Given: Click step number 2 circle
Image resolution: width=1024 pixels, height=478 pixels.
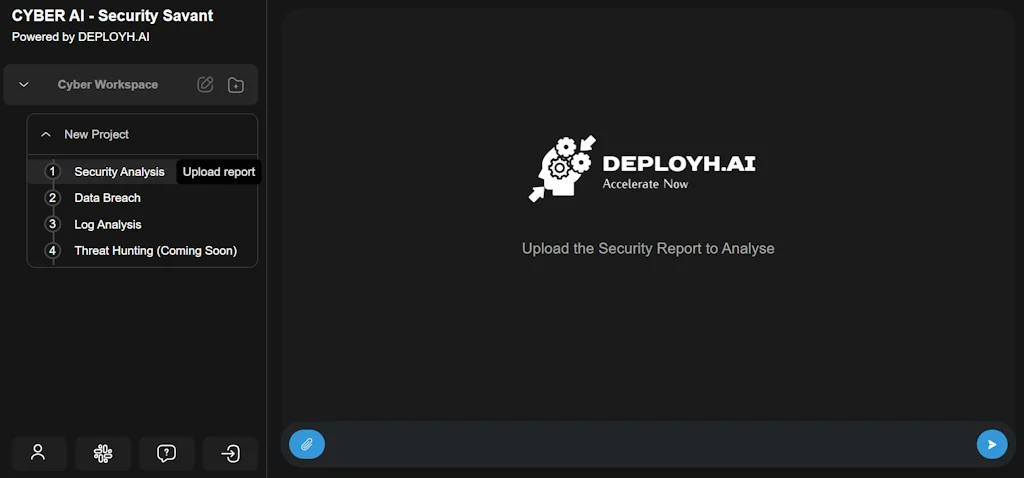Looking at the screenshot, I should [x=53, y=198].
